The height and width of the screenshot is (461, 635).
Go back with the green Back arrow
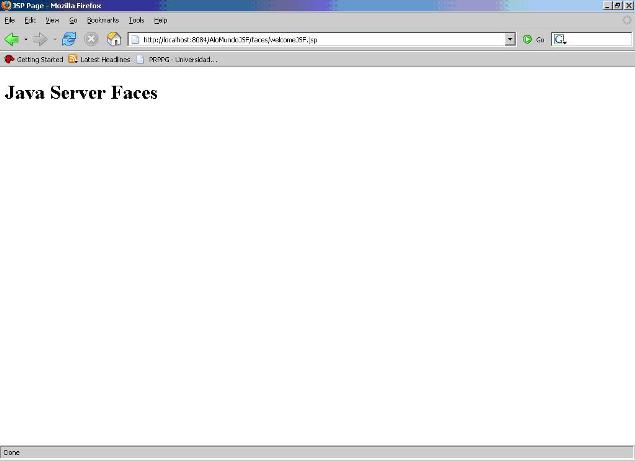[x=12, y=39]
